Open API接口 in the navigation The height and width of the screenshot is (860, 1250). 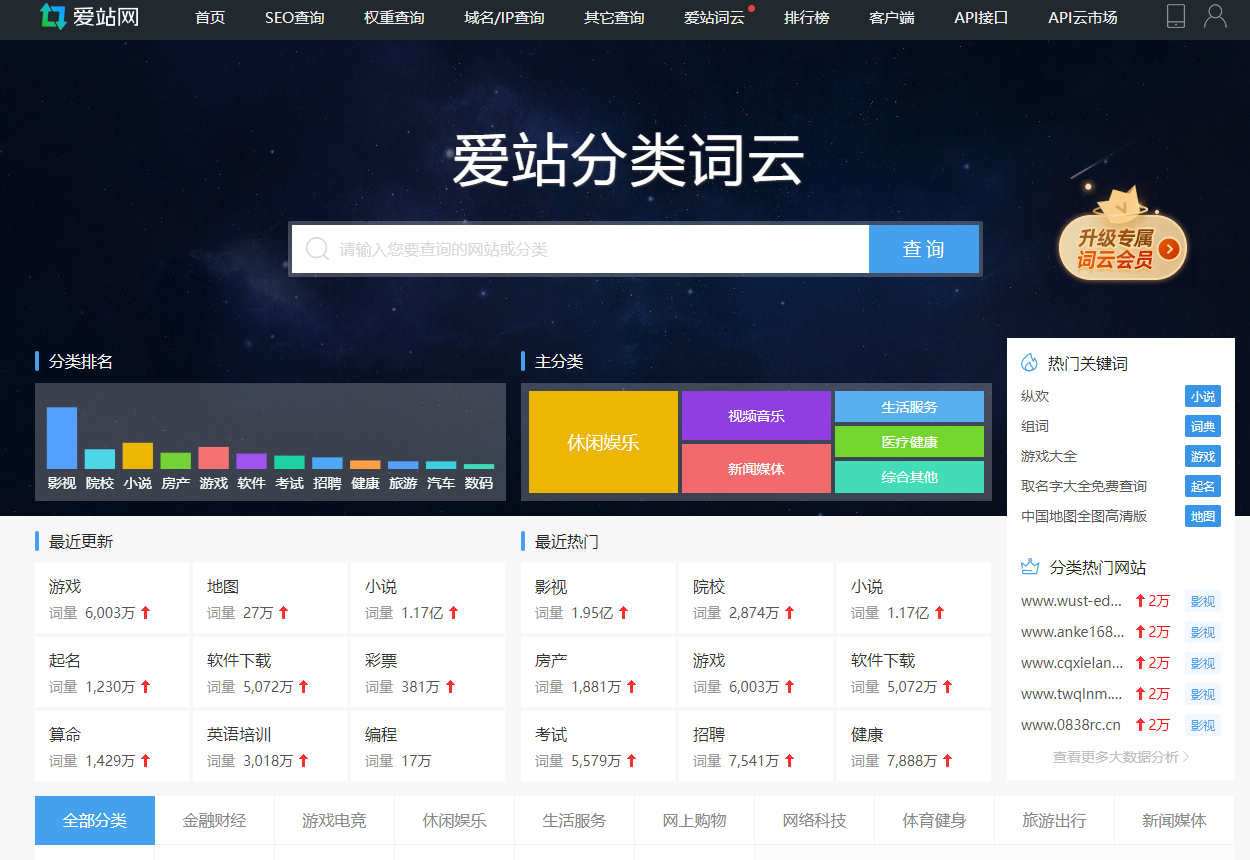pyautogui.click(x=981, y=18)
